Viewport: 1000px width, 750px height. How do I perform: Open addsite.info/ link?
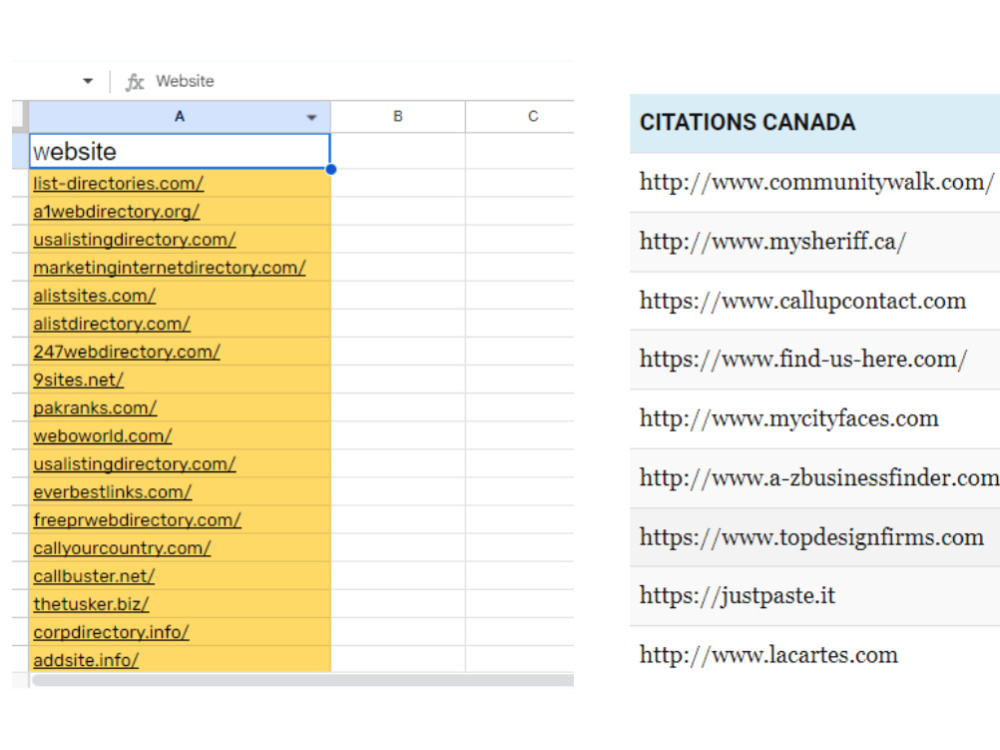(x=85, y=660)
